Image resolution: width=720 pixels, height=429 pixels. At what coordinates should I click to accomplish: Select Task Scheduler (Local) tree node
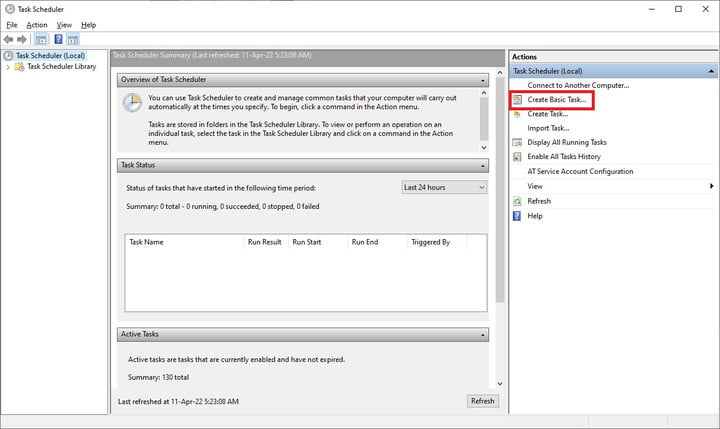50,56
